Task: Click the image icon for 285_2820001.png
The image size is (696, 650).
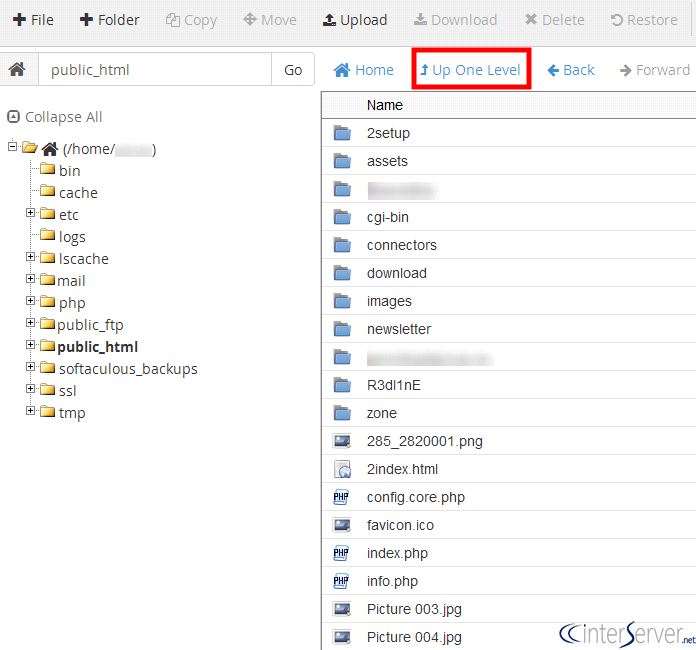Action: 342,441
